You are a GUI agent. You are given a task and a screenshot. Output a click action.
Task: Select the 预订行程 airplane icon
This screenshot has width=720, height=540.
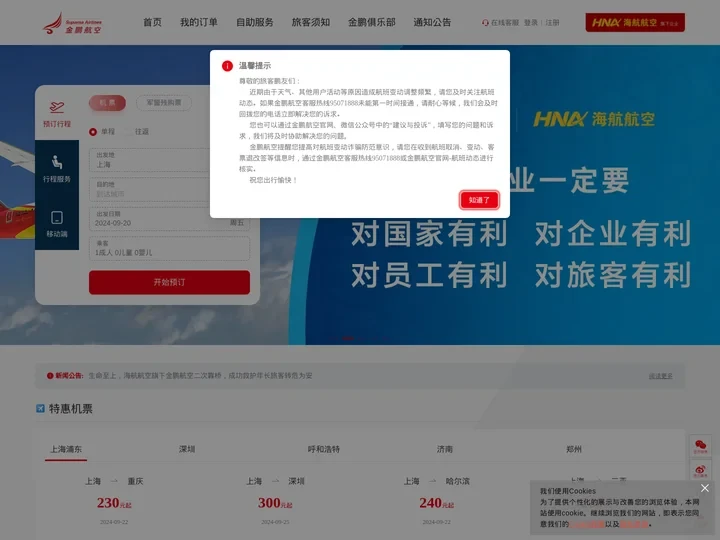(x=57, y=107)
